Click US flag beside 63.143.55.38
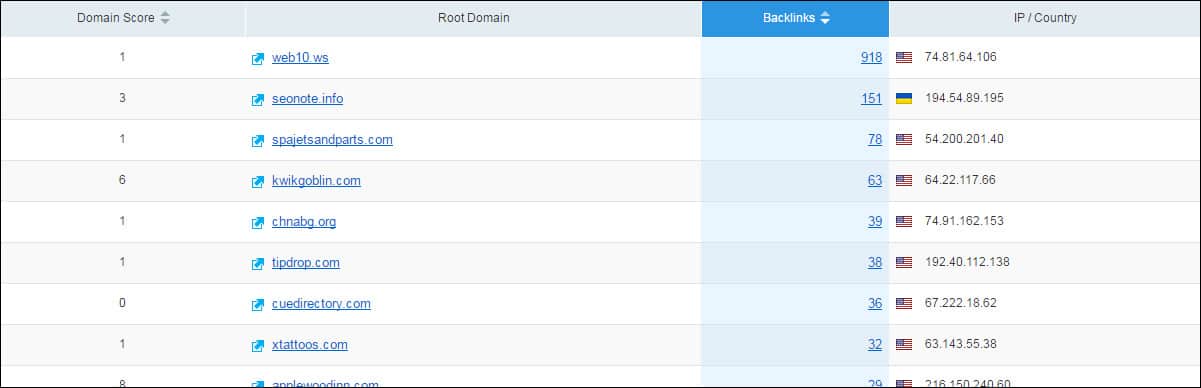The height and width of the screenshot is (388, 1201). [x=904, y=344]
